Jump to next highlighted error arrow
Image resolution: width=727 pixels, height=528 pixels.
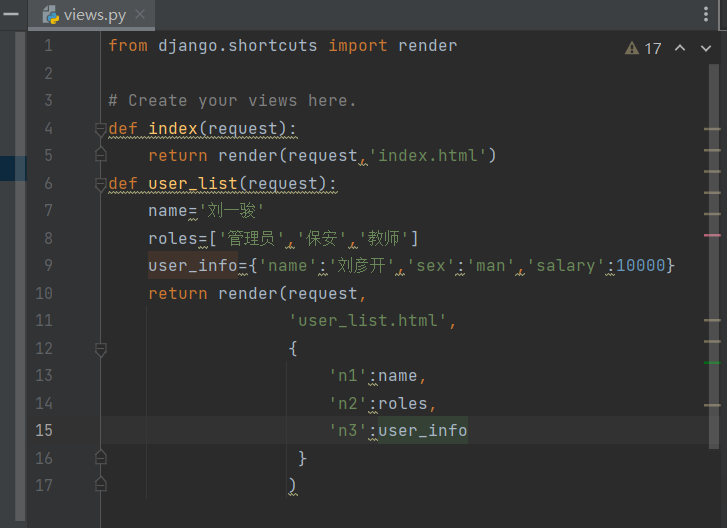706,48
